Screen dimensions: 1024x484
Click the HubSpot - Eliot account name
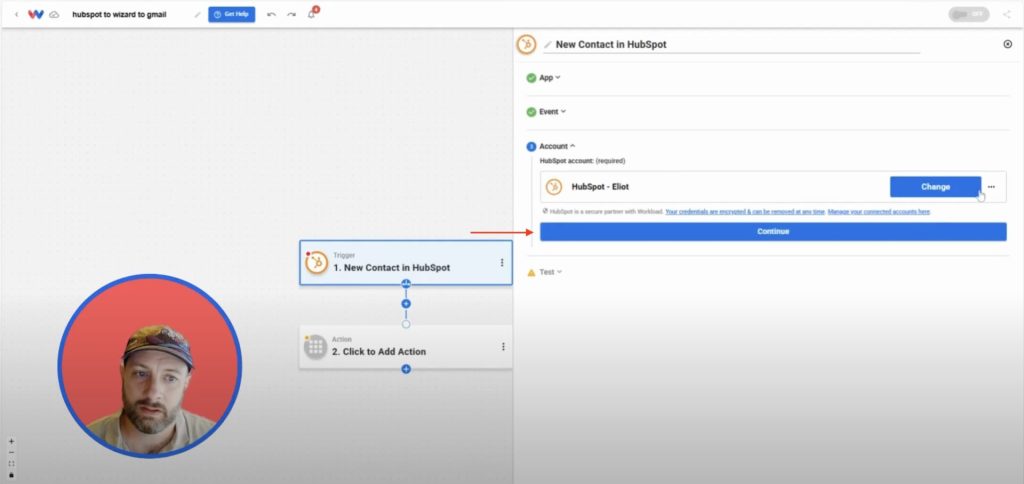(x=600, y=187)
